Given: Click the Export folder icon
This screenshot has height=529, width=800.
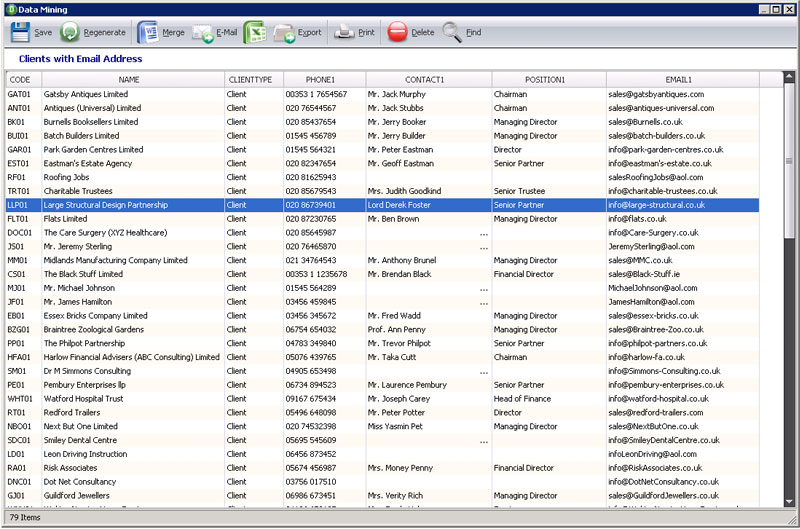Looking at the screenshot, I should (284, 34).
